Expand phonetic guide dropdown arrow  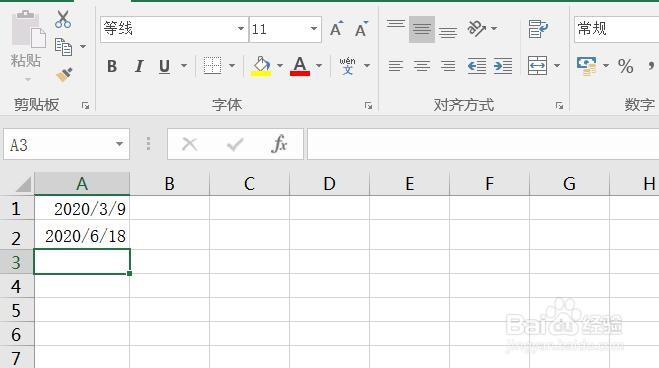point(367,66)
